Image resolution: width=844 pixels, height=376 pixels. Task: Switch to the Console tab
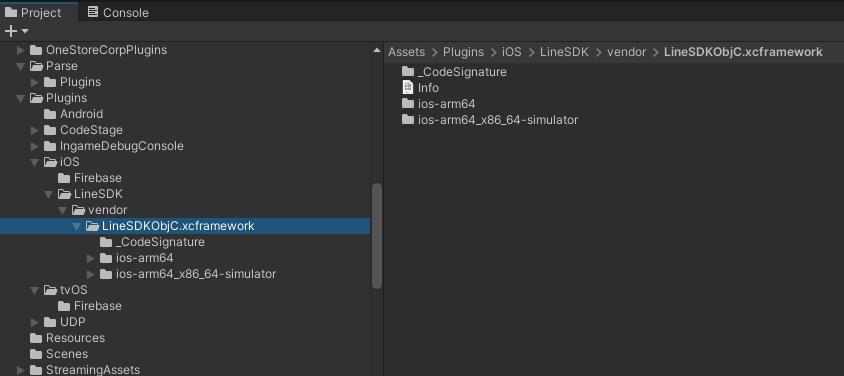click(x=117, y=12)
